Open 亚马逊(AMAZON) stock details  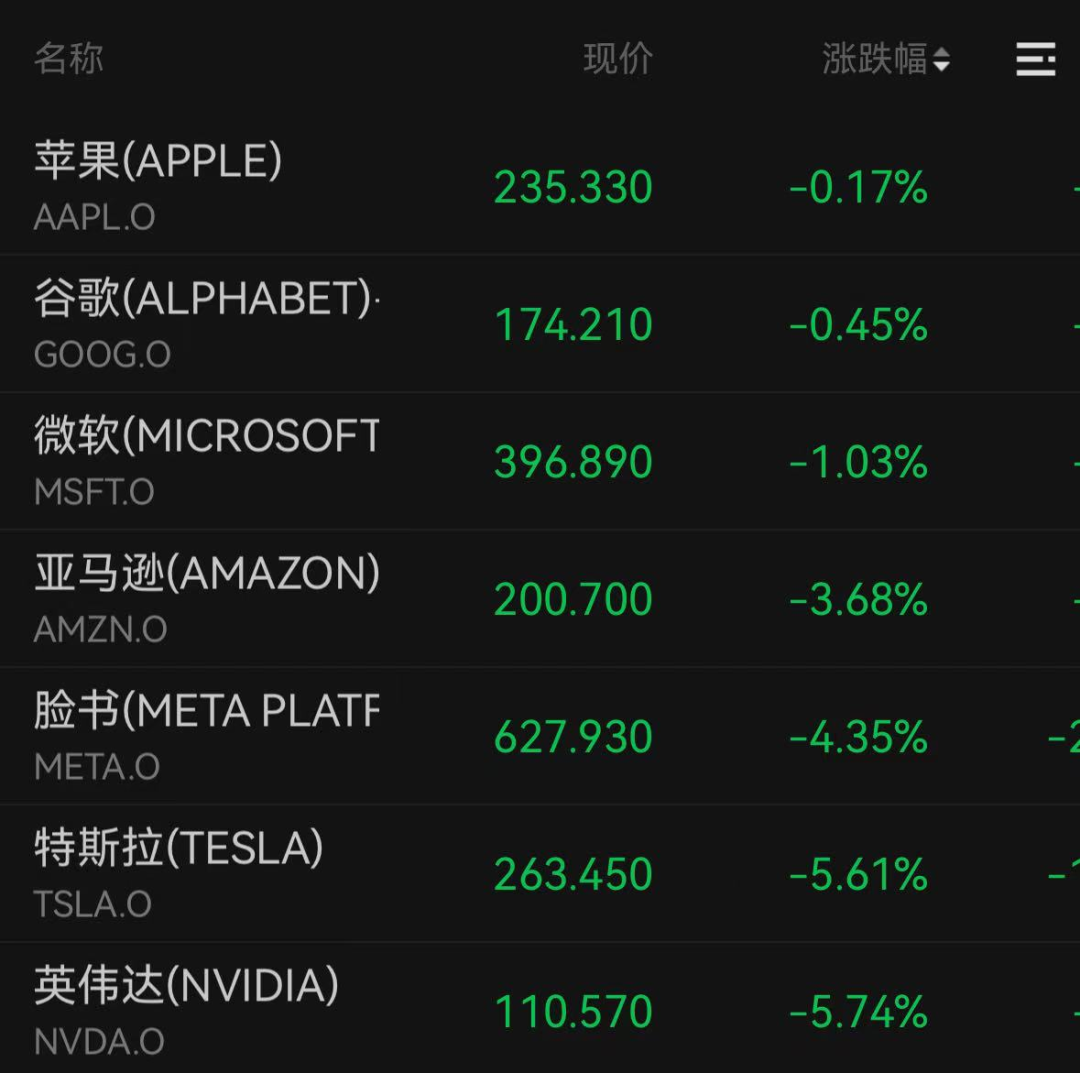(206, 574)
